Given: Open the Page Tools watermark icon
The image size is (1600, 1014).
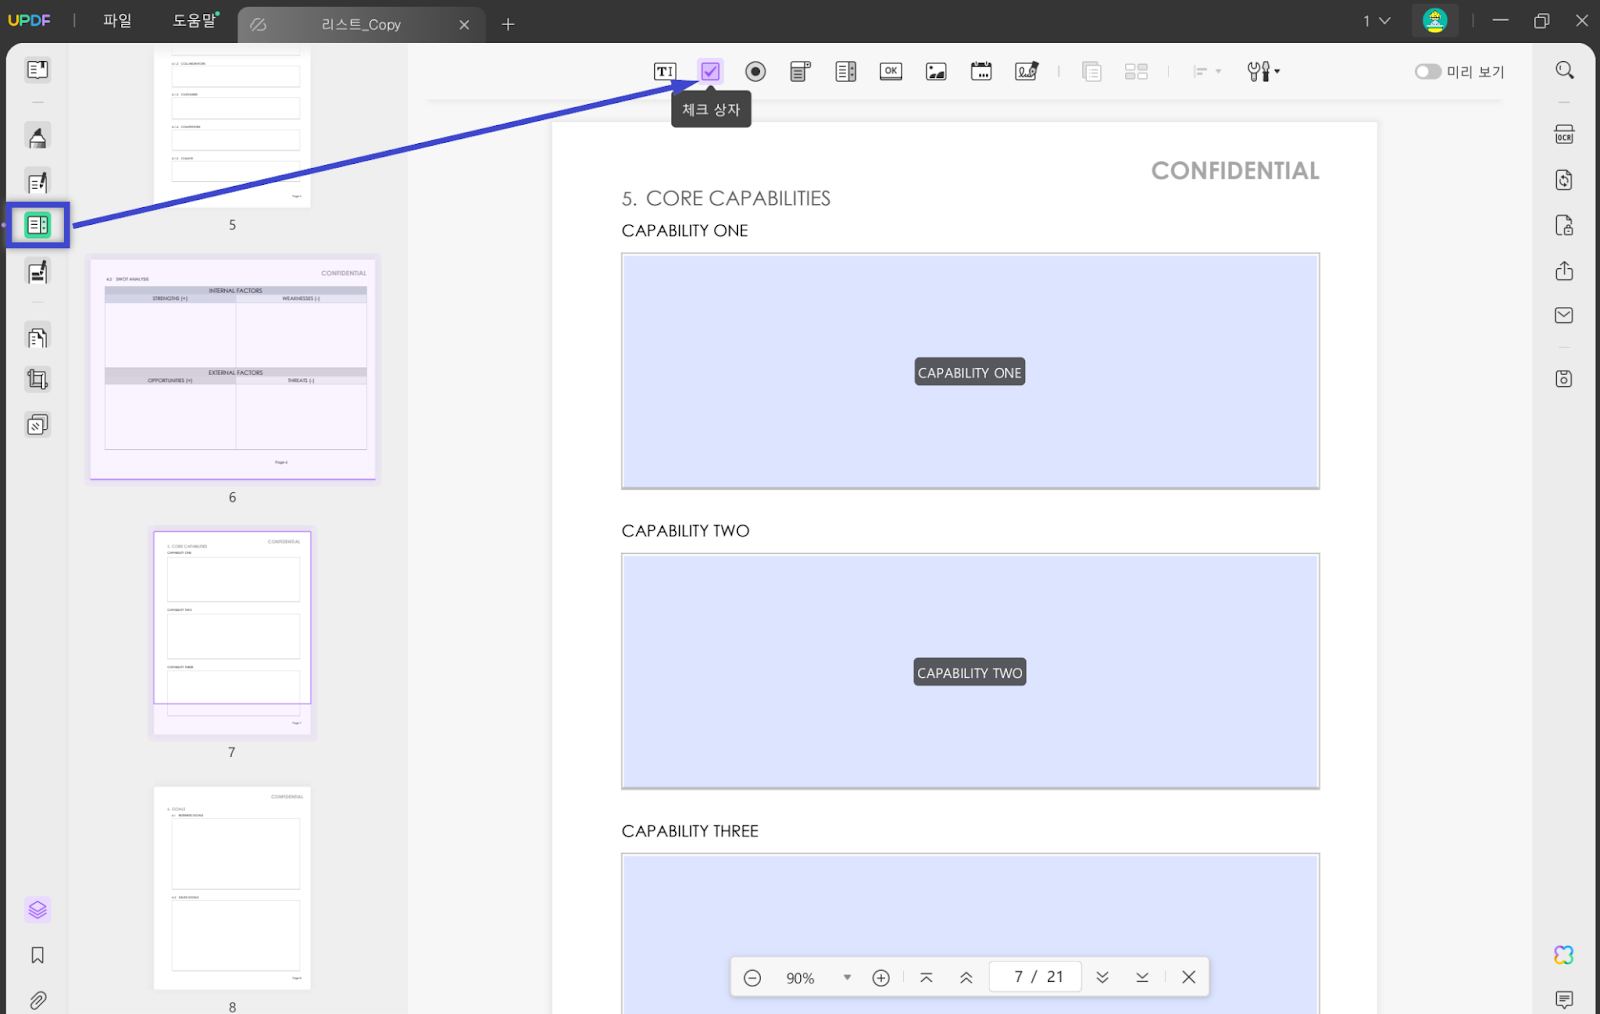Looking at the screenshot, I should pyautogui.click(x=37, y=425).
